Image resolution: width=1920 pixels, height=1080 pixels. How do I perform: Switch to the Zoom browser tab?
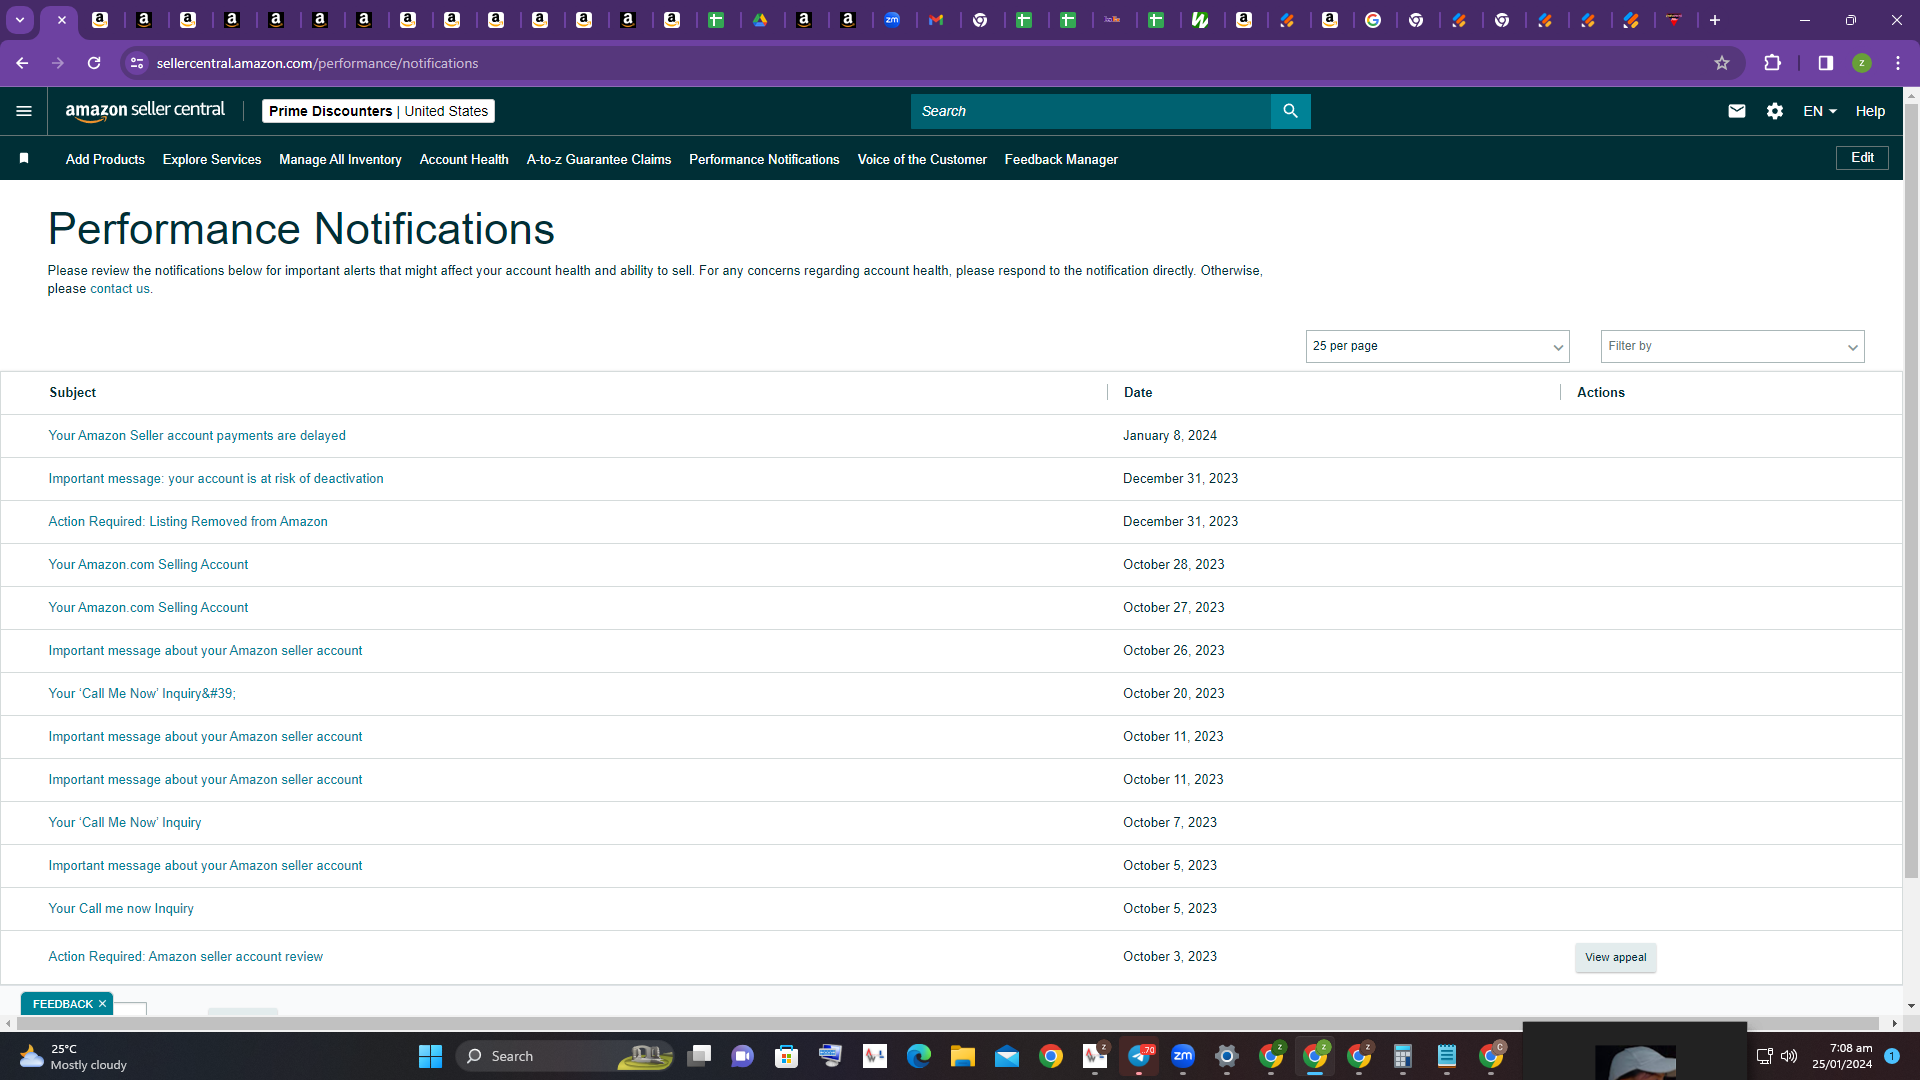(892, 20)
